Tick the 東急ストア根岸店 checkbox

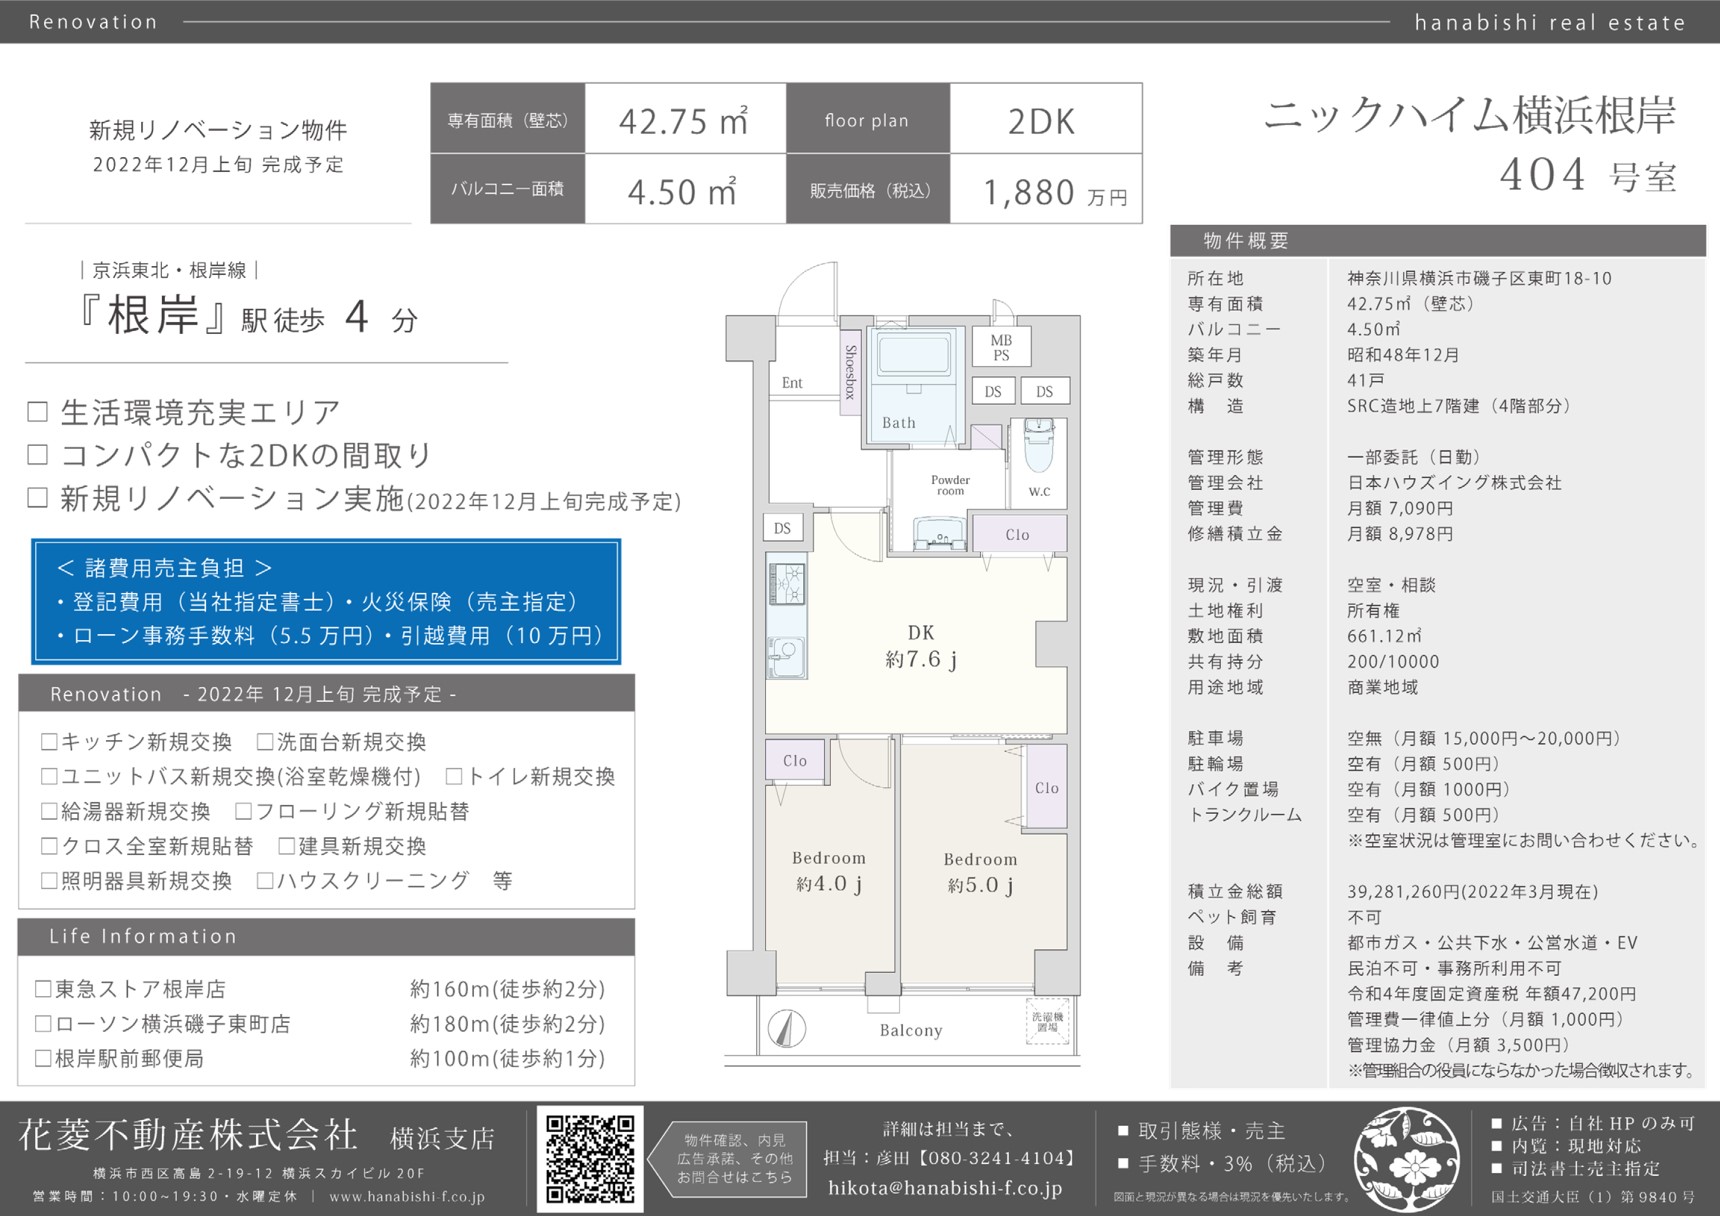[43, 989]
